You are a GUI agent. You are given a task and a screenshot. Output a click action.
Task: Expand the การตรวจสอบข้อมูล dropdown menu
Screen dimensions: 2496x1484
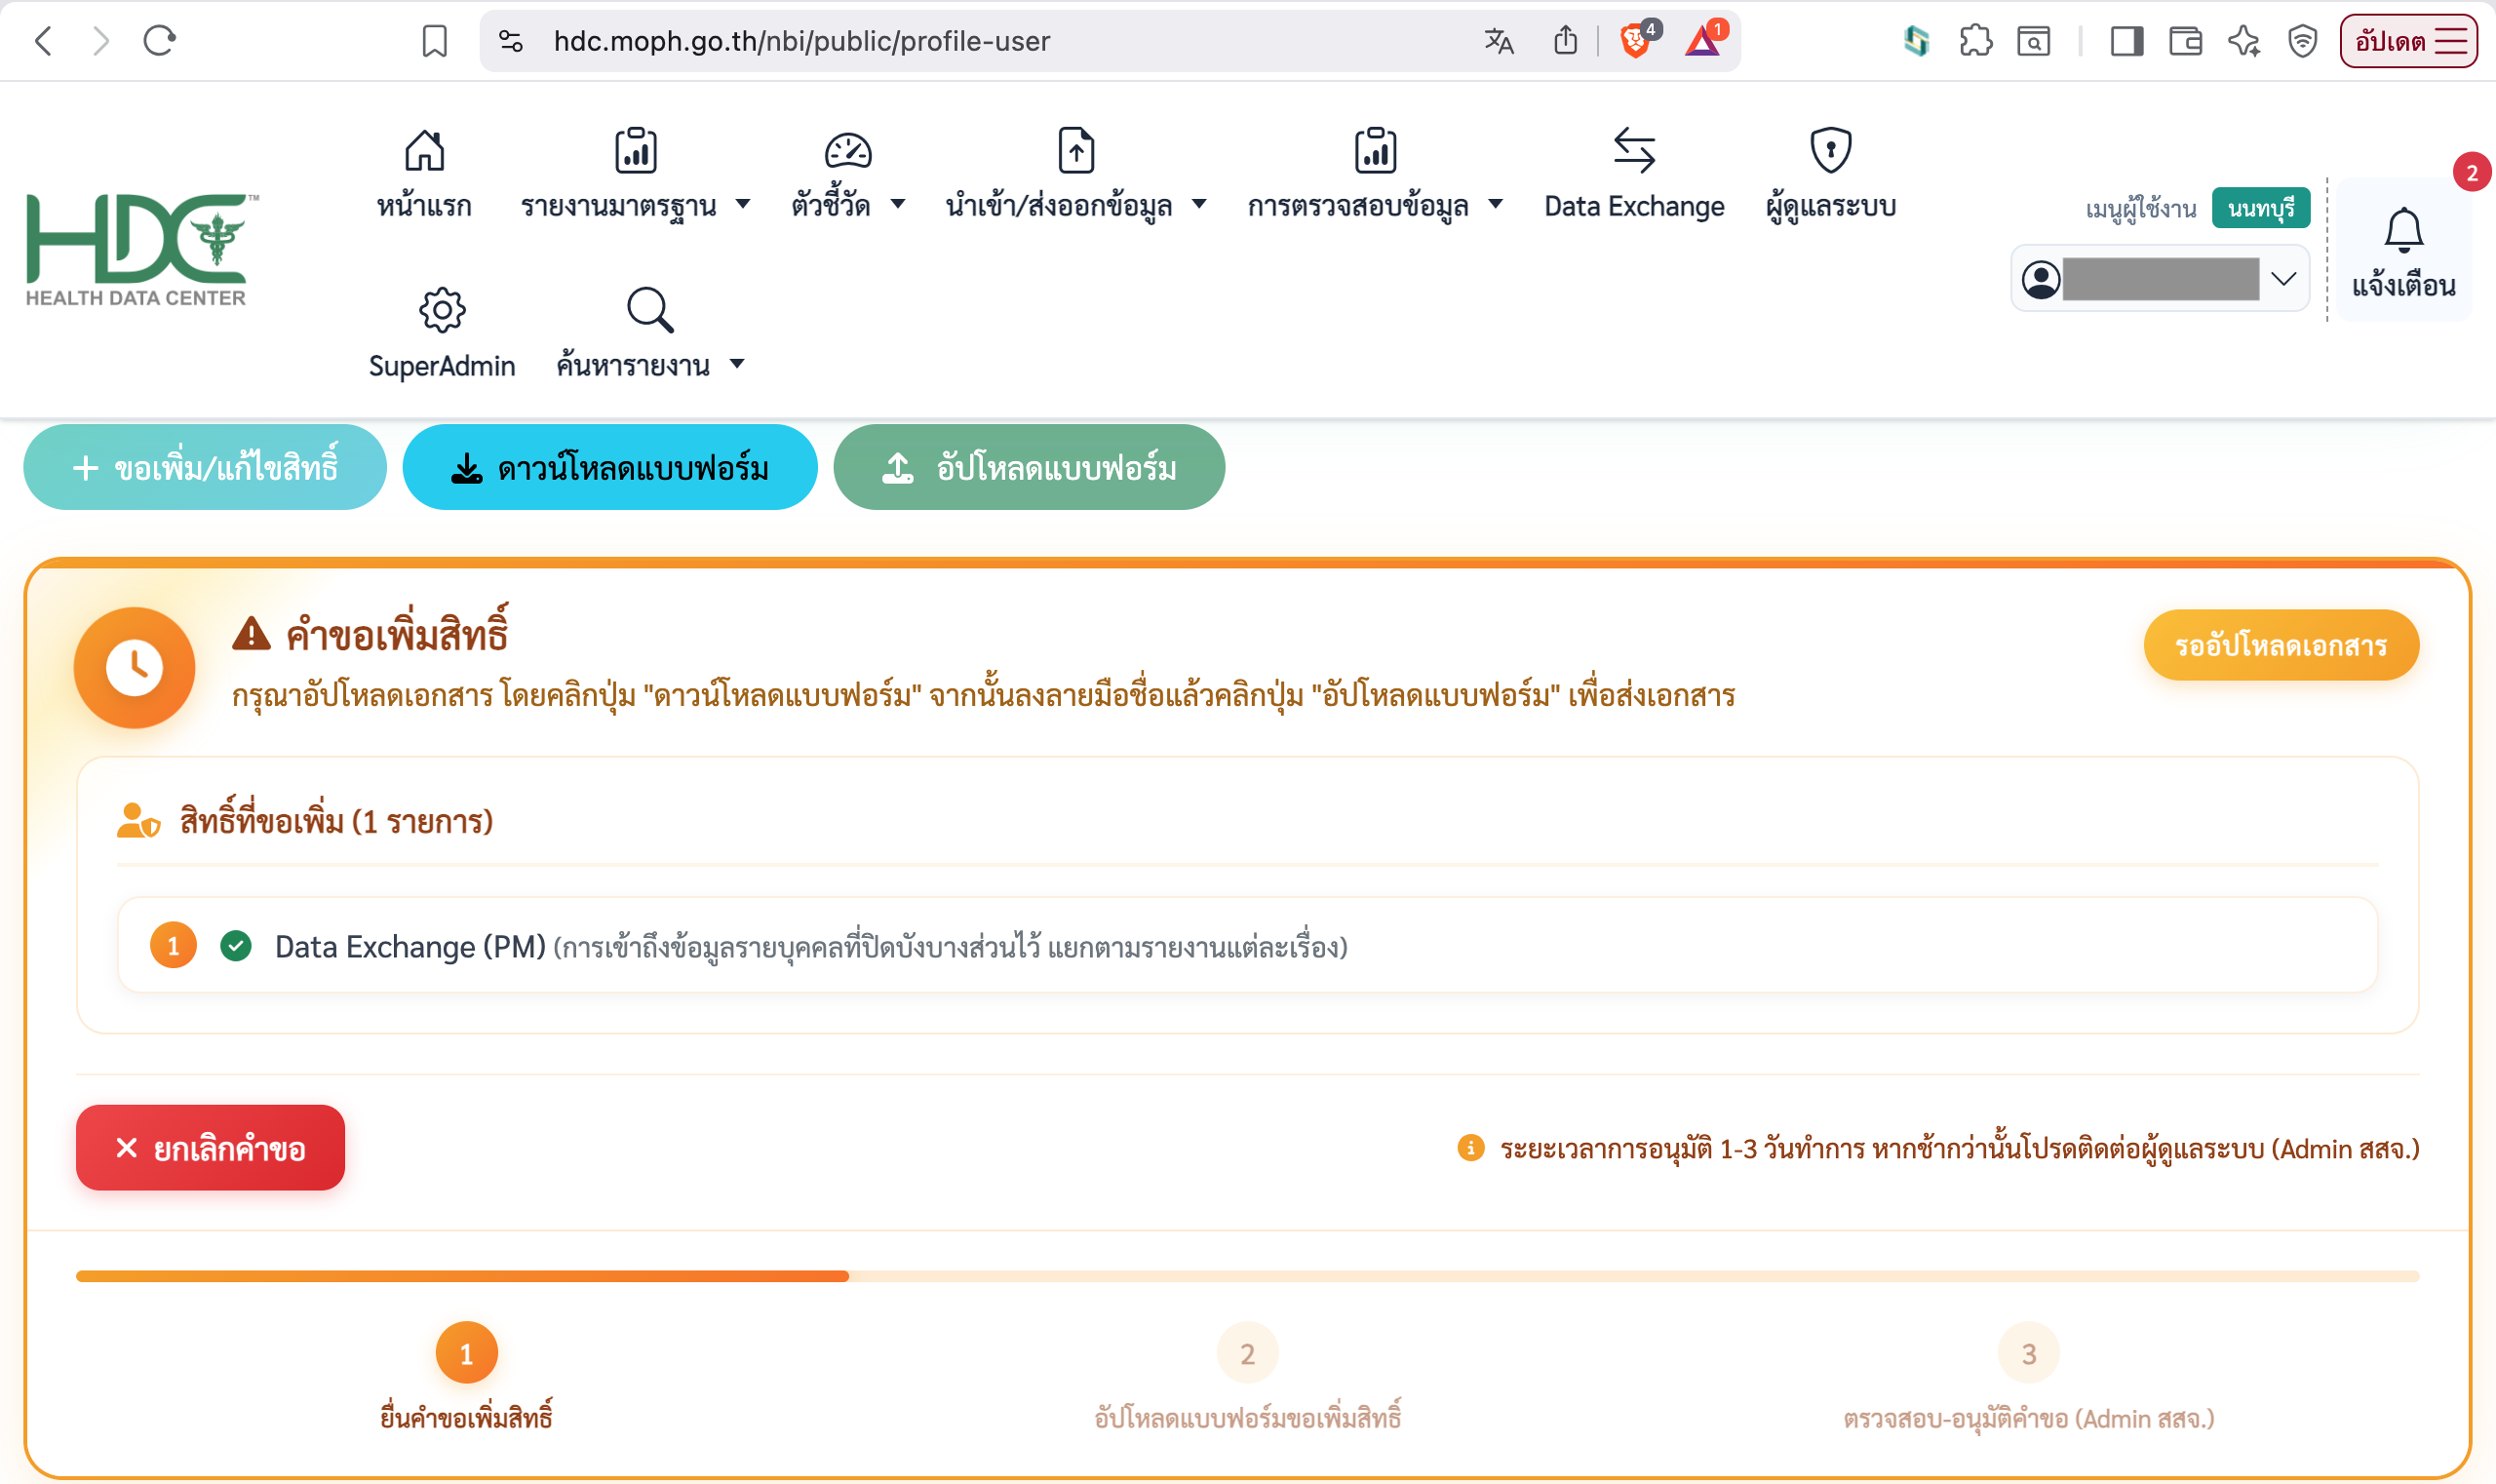click(x=1375, y=174)
